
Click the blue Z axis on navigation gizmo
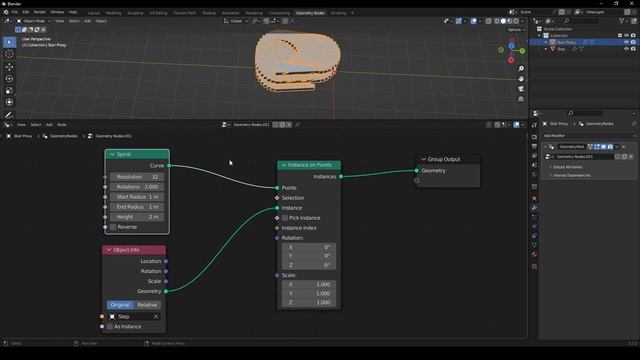511,46
